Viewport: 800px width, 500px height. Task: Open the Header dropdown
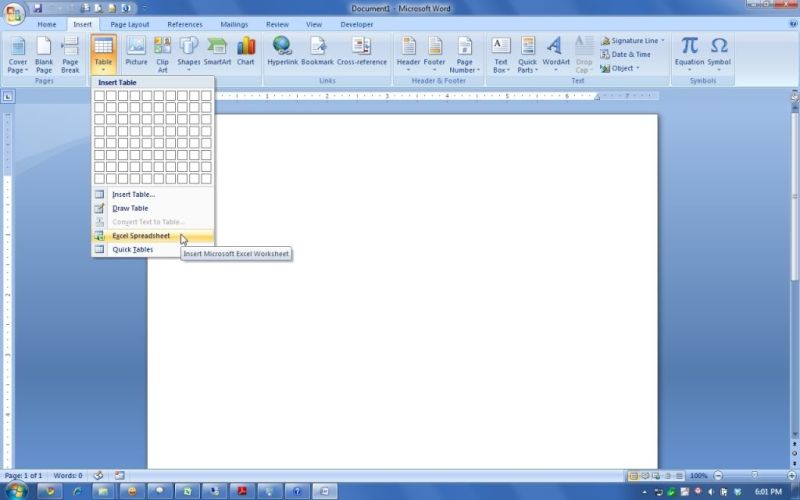[408, 55]
